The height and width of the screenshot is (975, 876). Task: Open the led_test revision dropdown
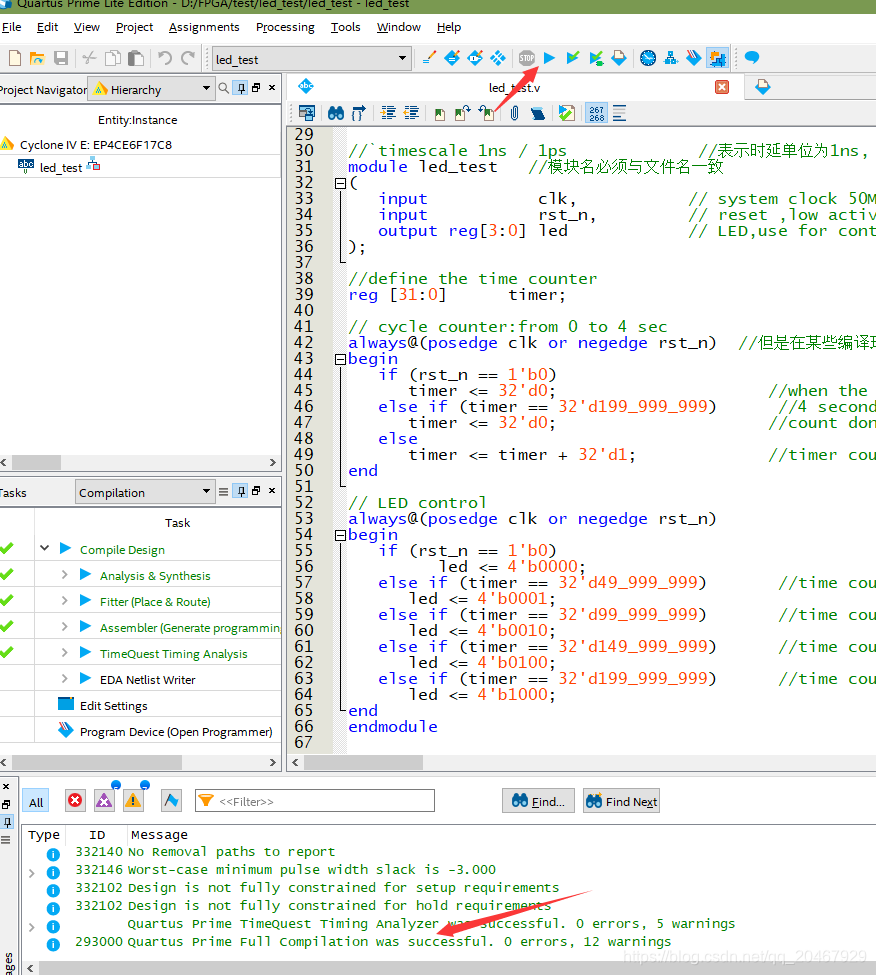pos(402,58)
